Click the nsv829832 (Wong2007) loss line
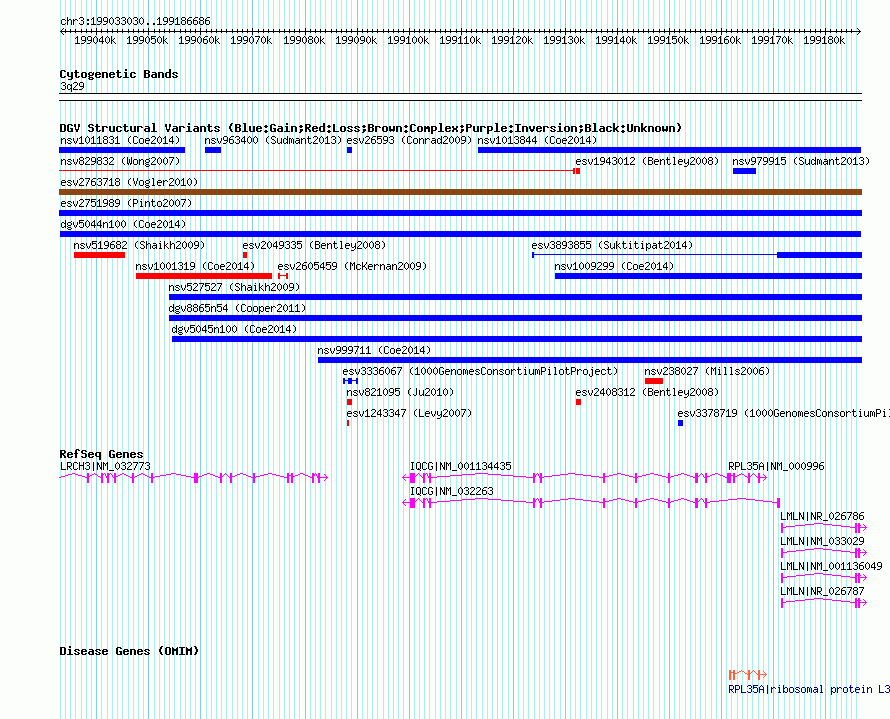Viewport: 890px width, 719px height. [x=317, y=171]
